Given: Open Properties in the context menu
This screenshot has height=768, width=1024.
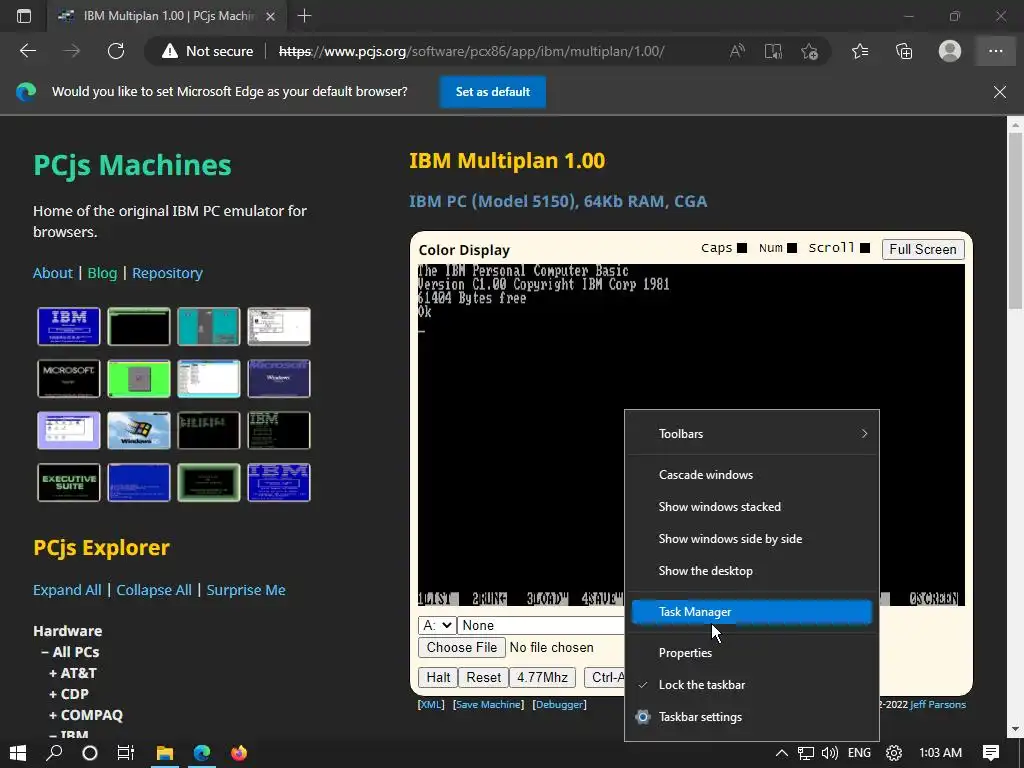Looking at the screenshot, I should click(x=752, y=653).
